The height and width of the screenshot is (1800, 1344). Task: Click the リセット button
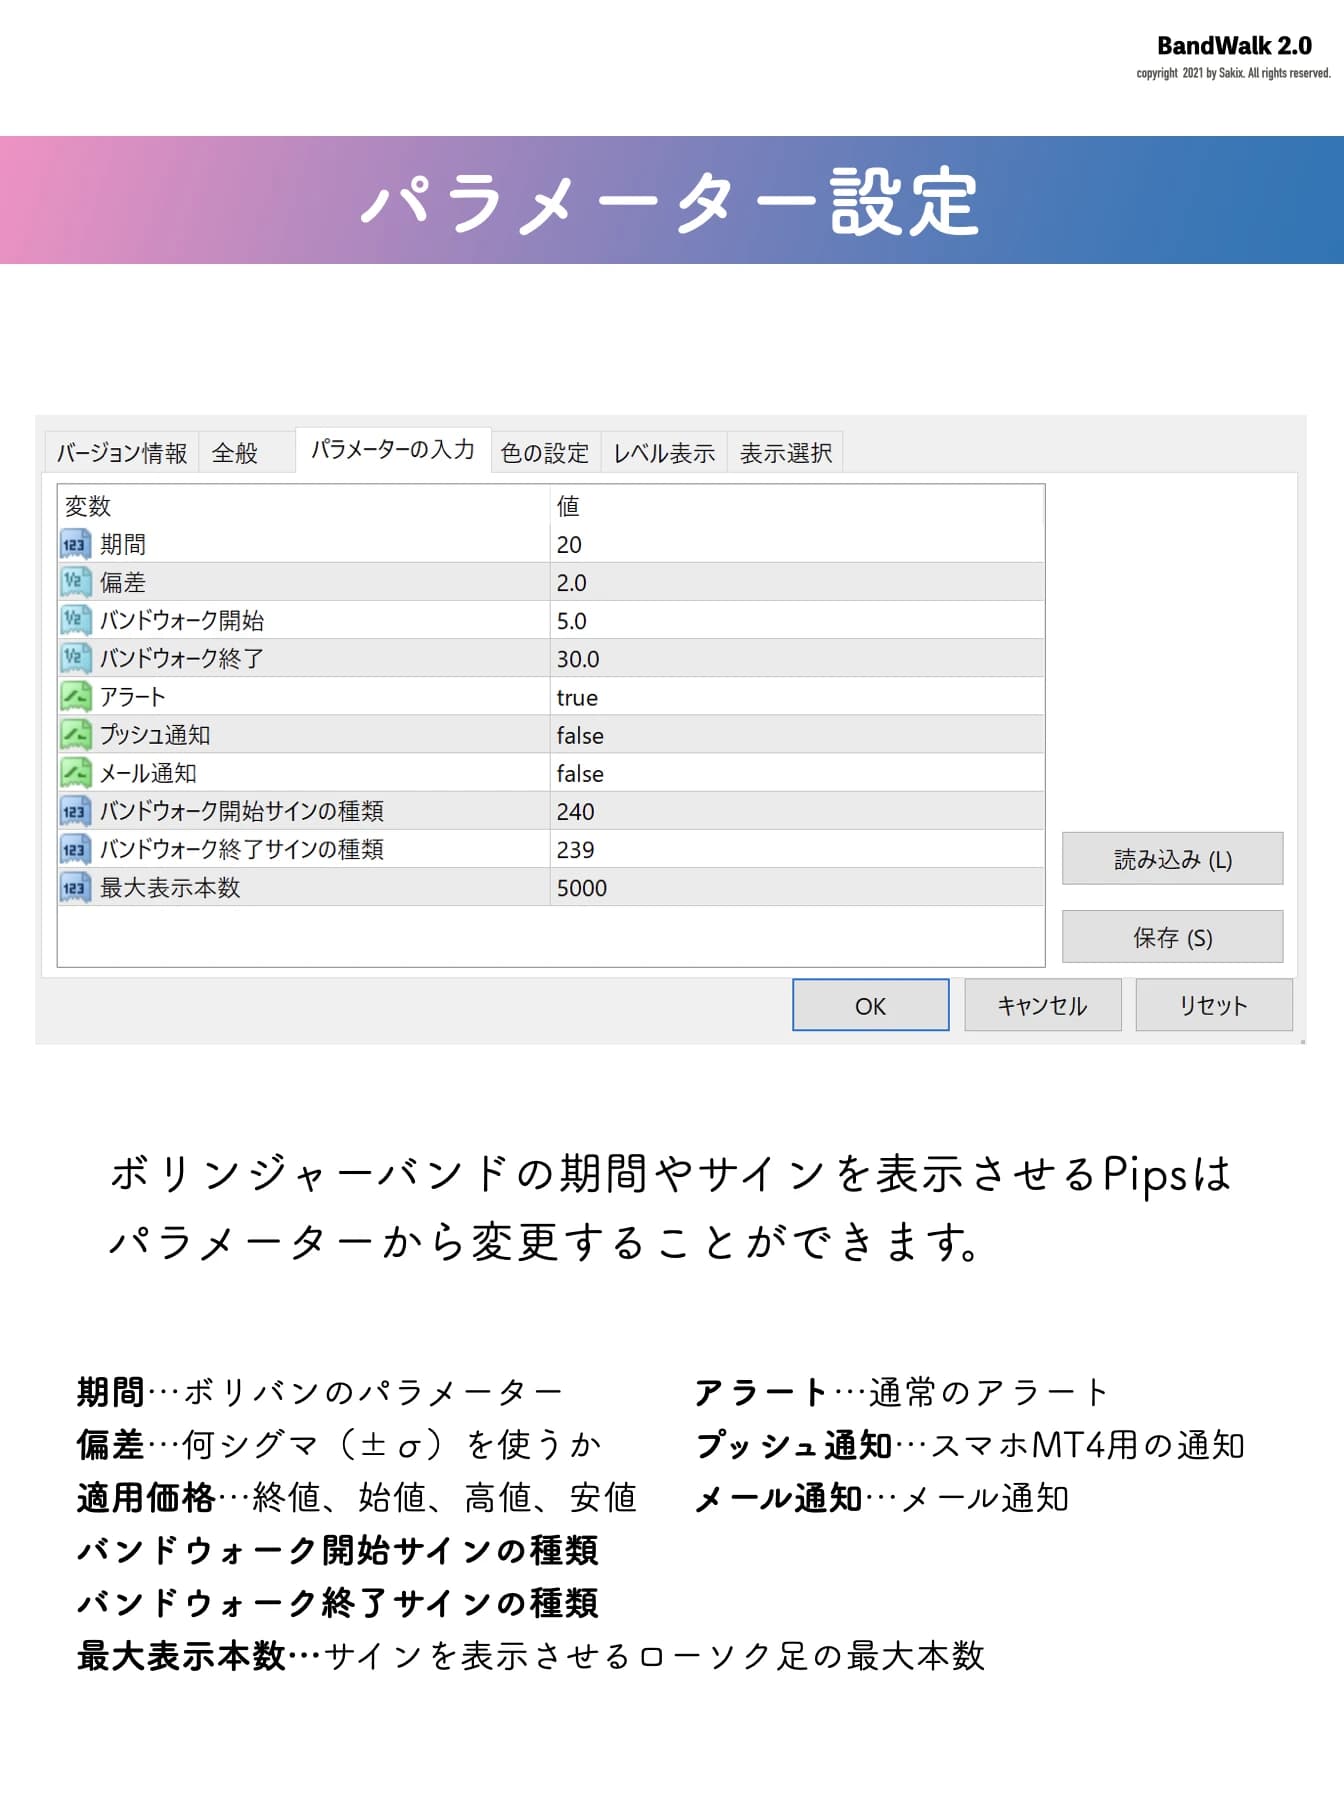tap(1213, 1005)
